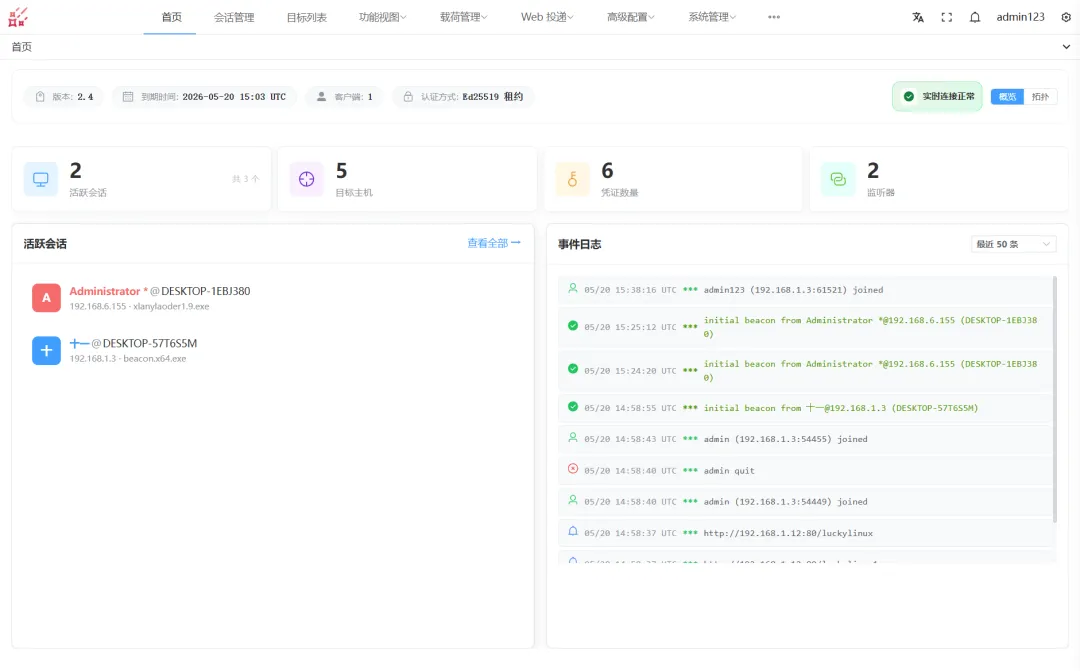The height and width of the screenshot is (671, 1080).
Task: Click the admin quit log text
Action: 729,471
